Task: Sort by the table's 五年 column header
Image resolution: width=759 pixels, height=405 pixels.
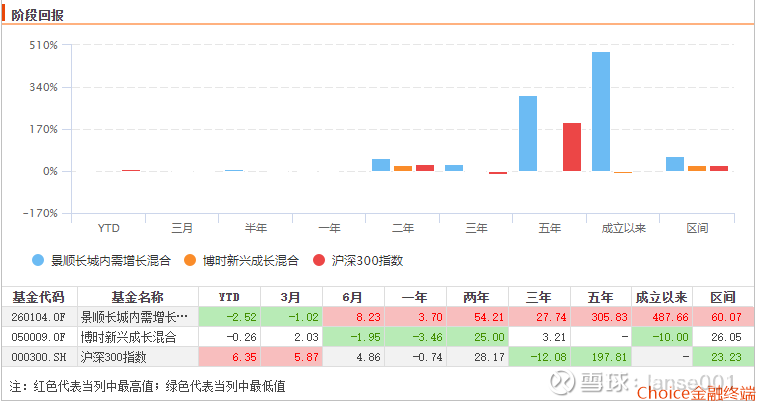Action: 601,297
